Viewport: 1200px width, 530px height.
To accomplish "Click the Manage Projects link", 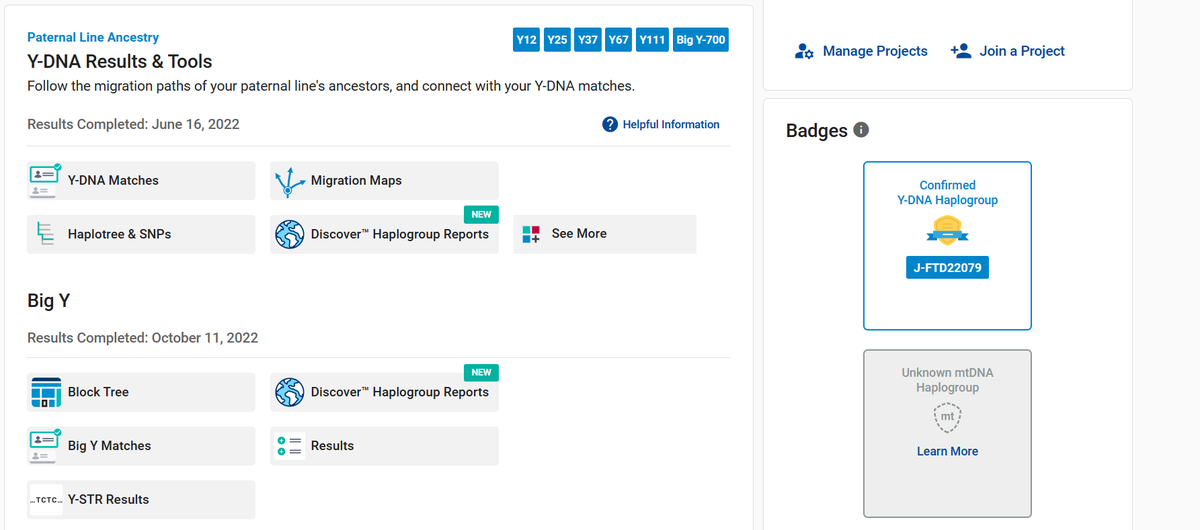I will (875, 51).
